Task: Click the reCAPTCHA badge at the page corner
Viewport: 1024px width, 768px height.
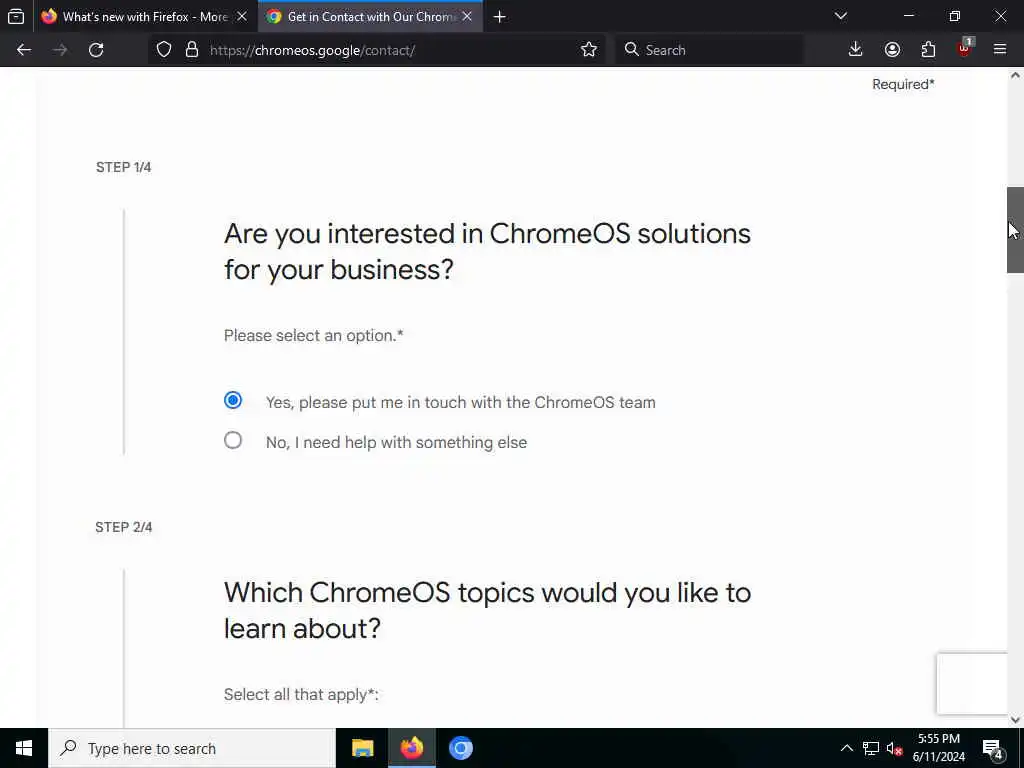Action: pyautogui.click(x=972, y=684)
